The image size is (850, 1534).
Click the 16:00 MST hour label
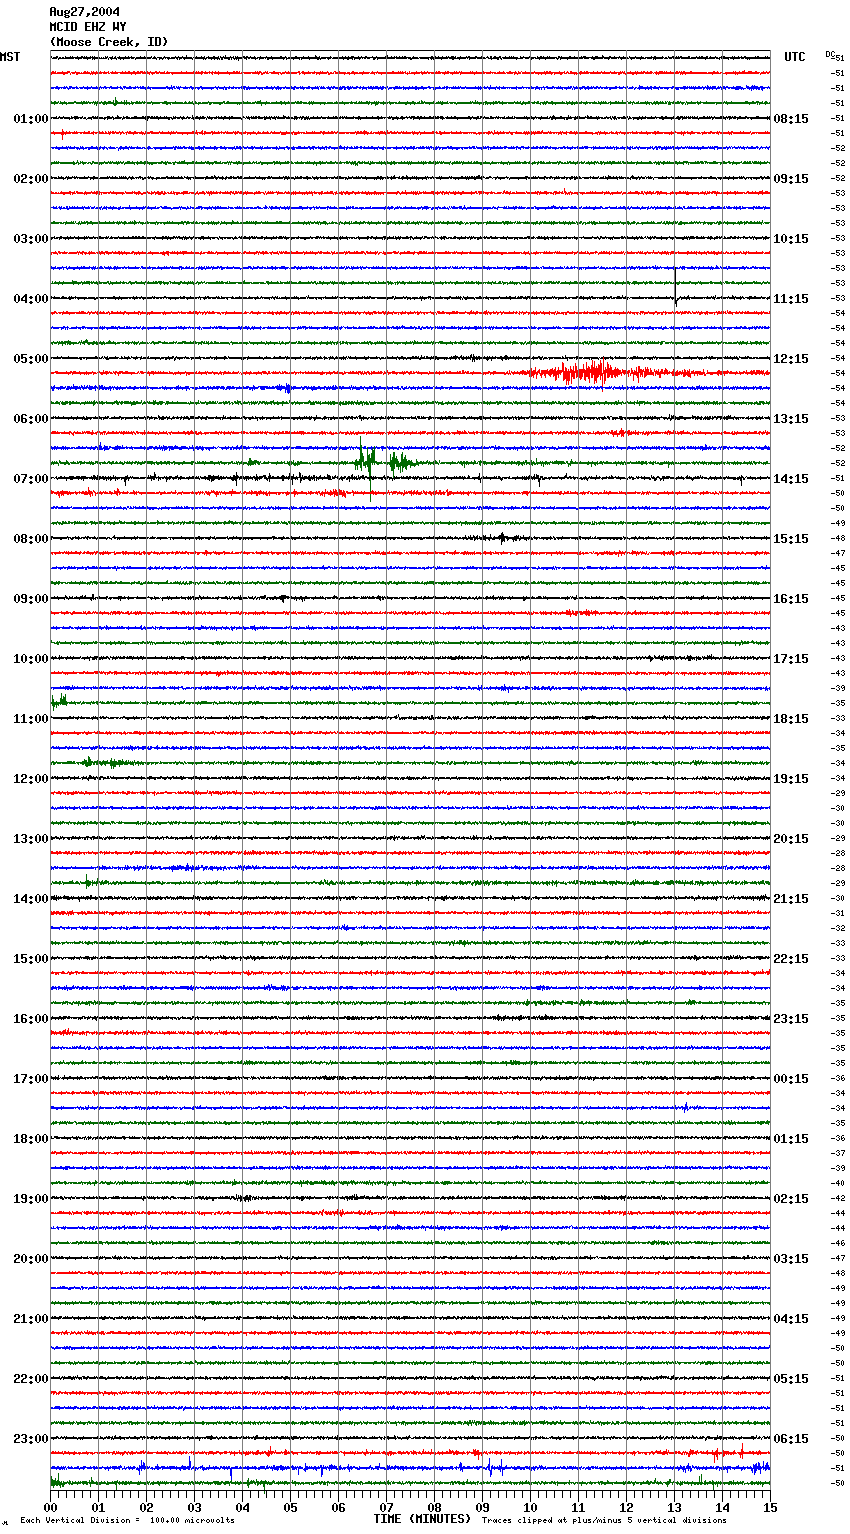click(x=31, y=1019)
